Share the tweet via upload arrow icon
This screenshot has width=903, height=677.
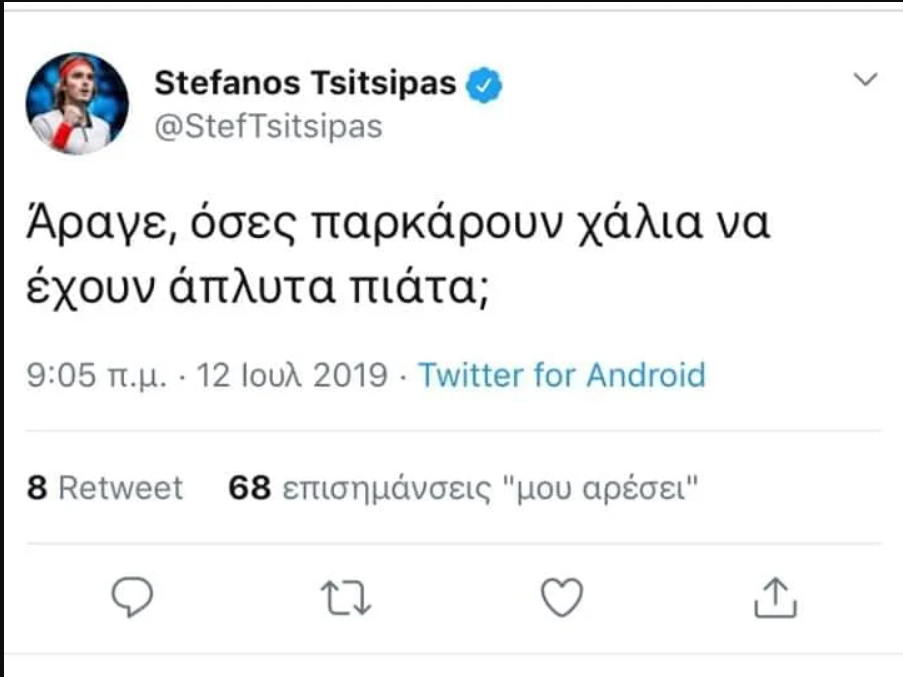coord(773,597)
